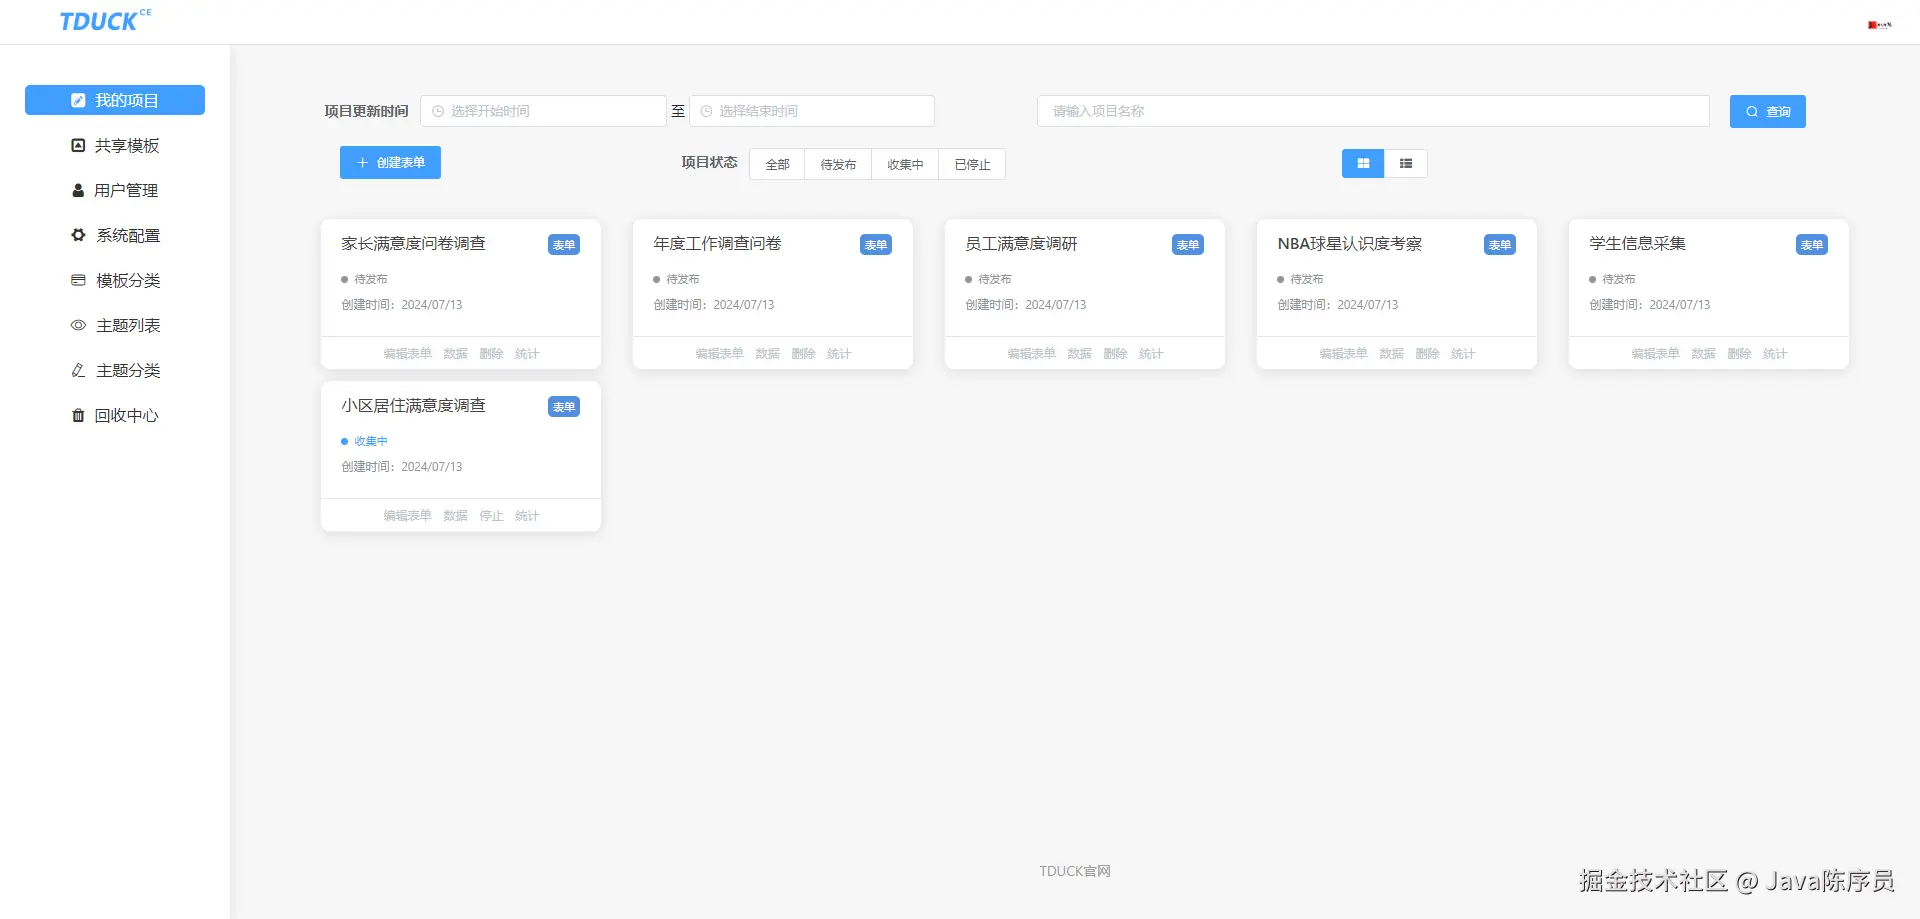Screen dimensions: 1920x919
Task: Open the TDUCK官网 footer link
Action: coord(1075,871)
